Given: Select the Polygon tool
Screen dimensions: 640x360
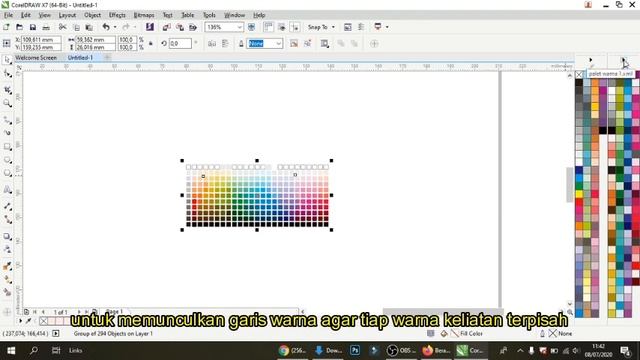Looking at the screenshot, I should pos(7,173).
